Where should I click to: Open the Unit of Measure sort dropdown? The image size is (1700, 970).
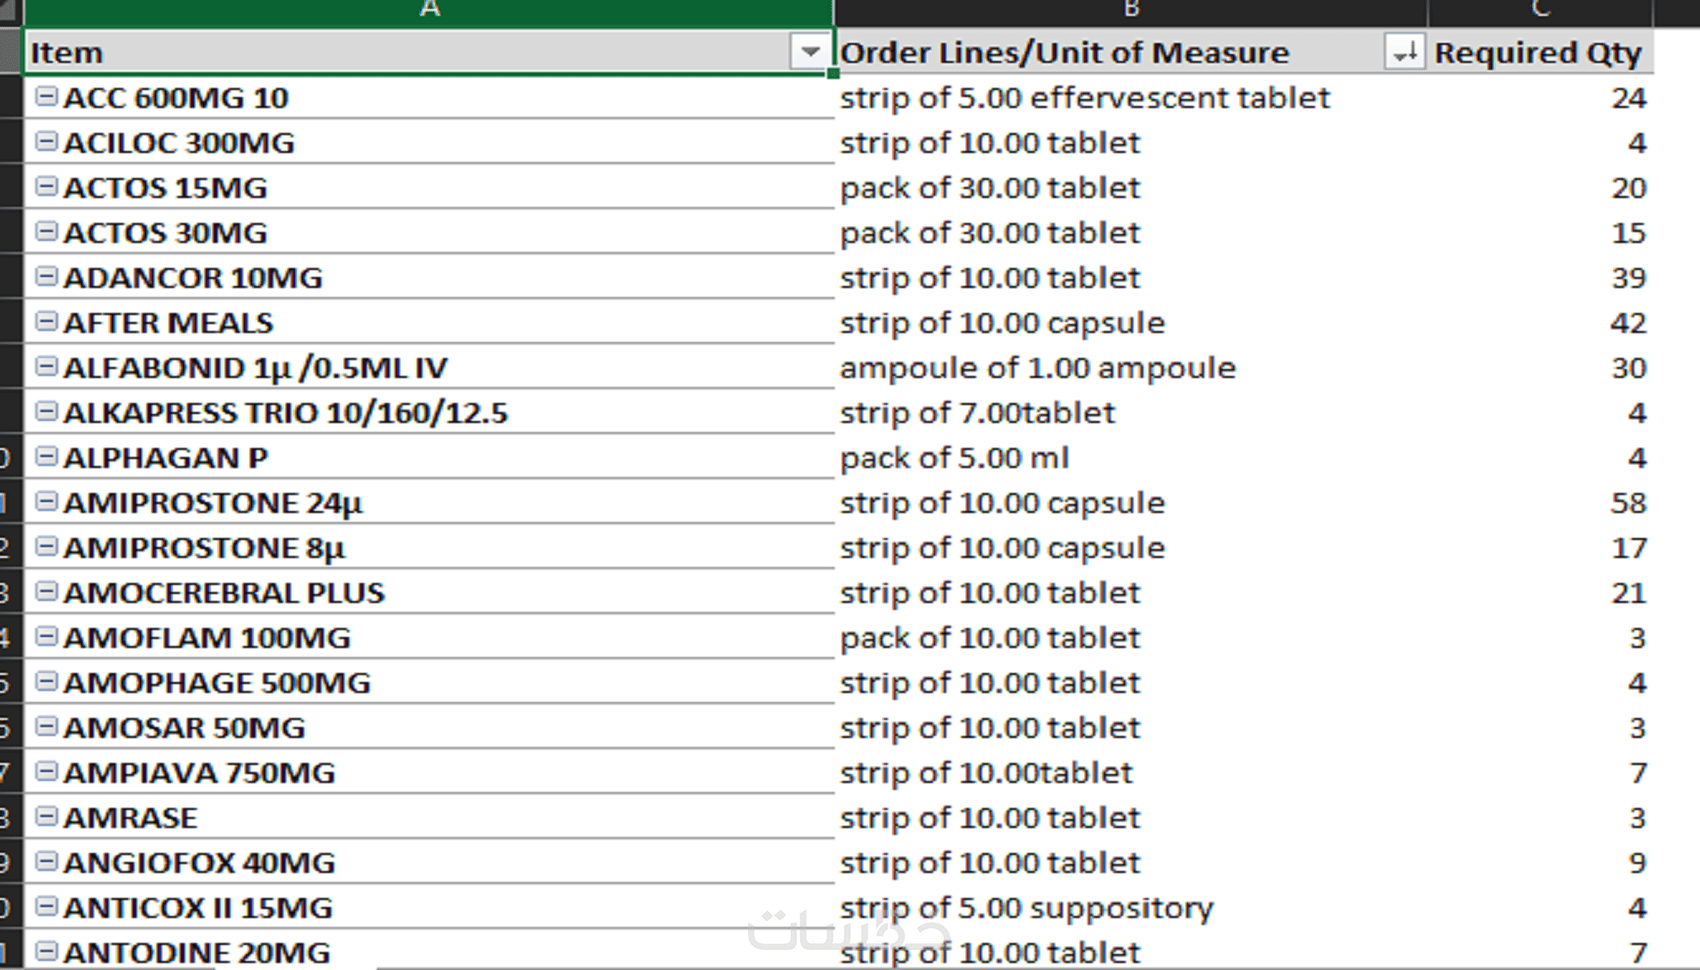1404,52
